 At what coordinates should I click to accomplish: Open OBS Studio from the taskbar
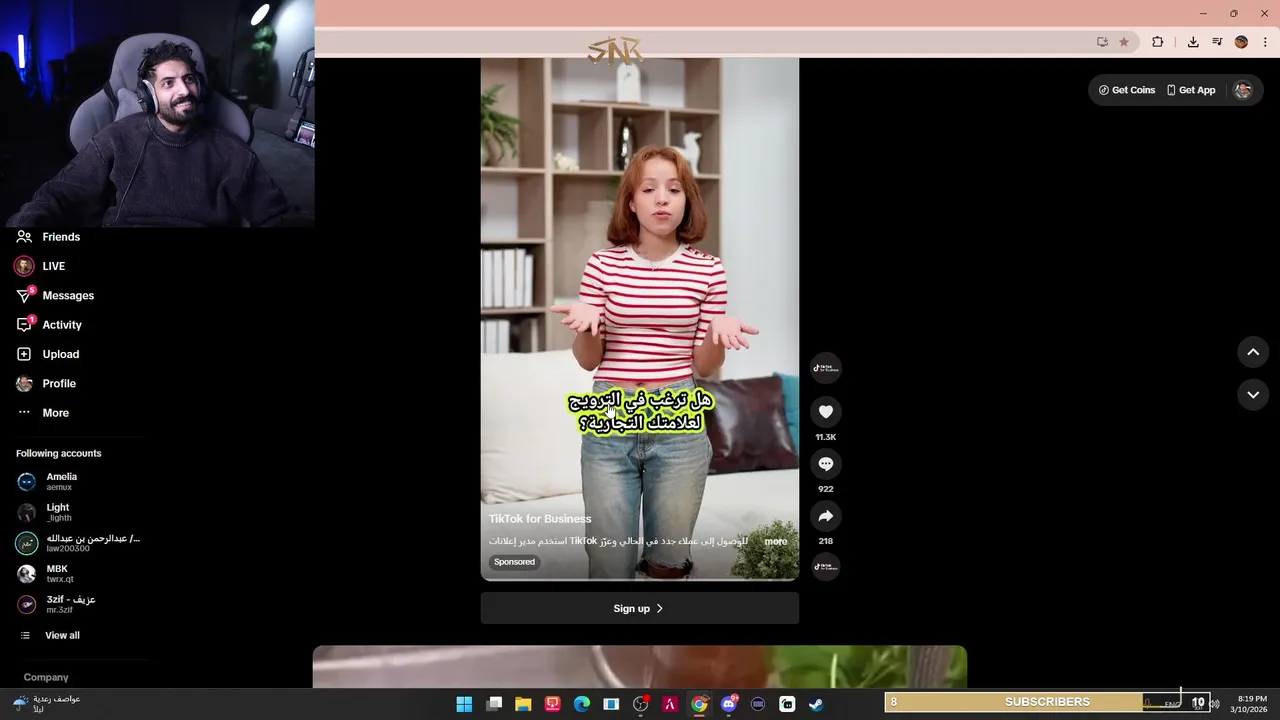point(641,704)
